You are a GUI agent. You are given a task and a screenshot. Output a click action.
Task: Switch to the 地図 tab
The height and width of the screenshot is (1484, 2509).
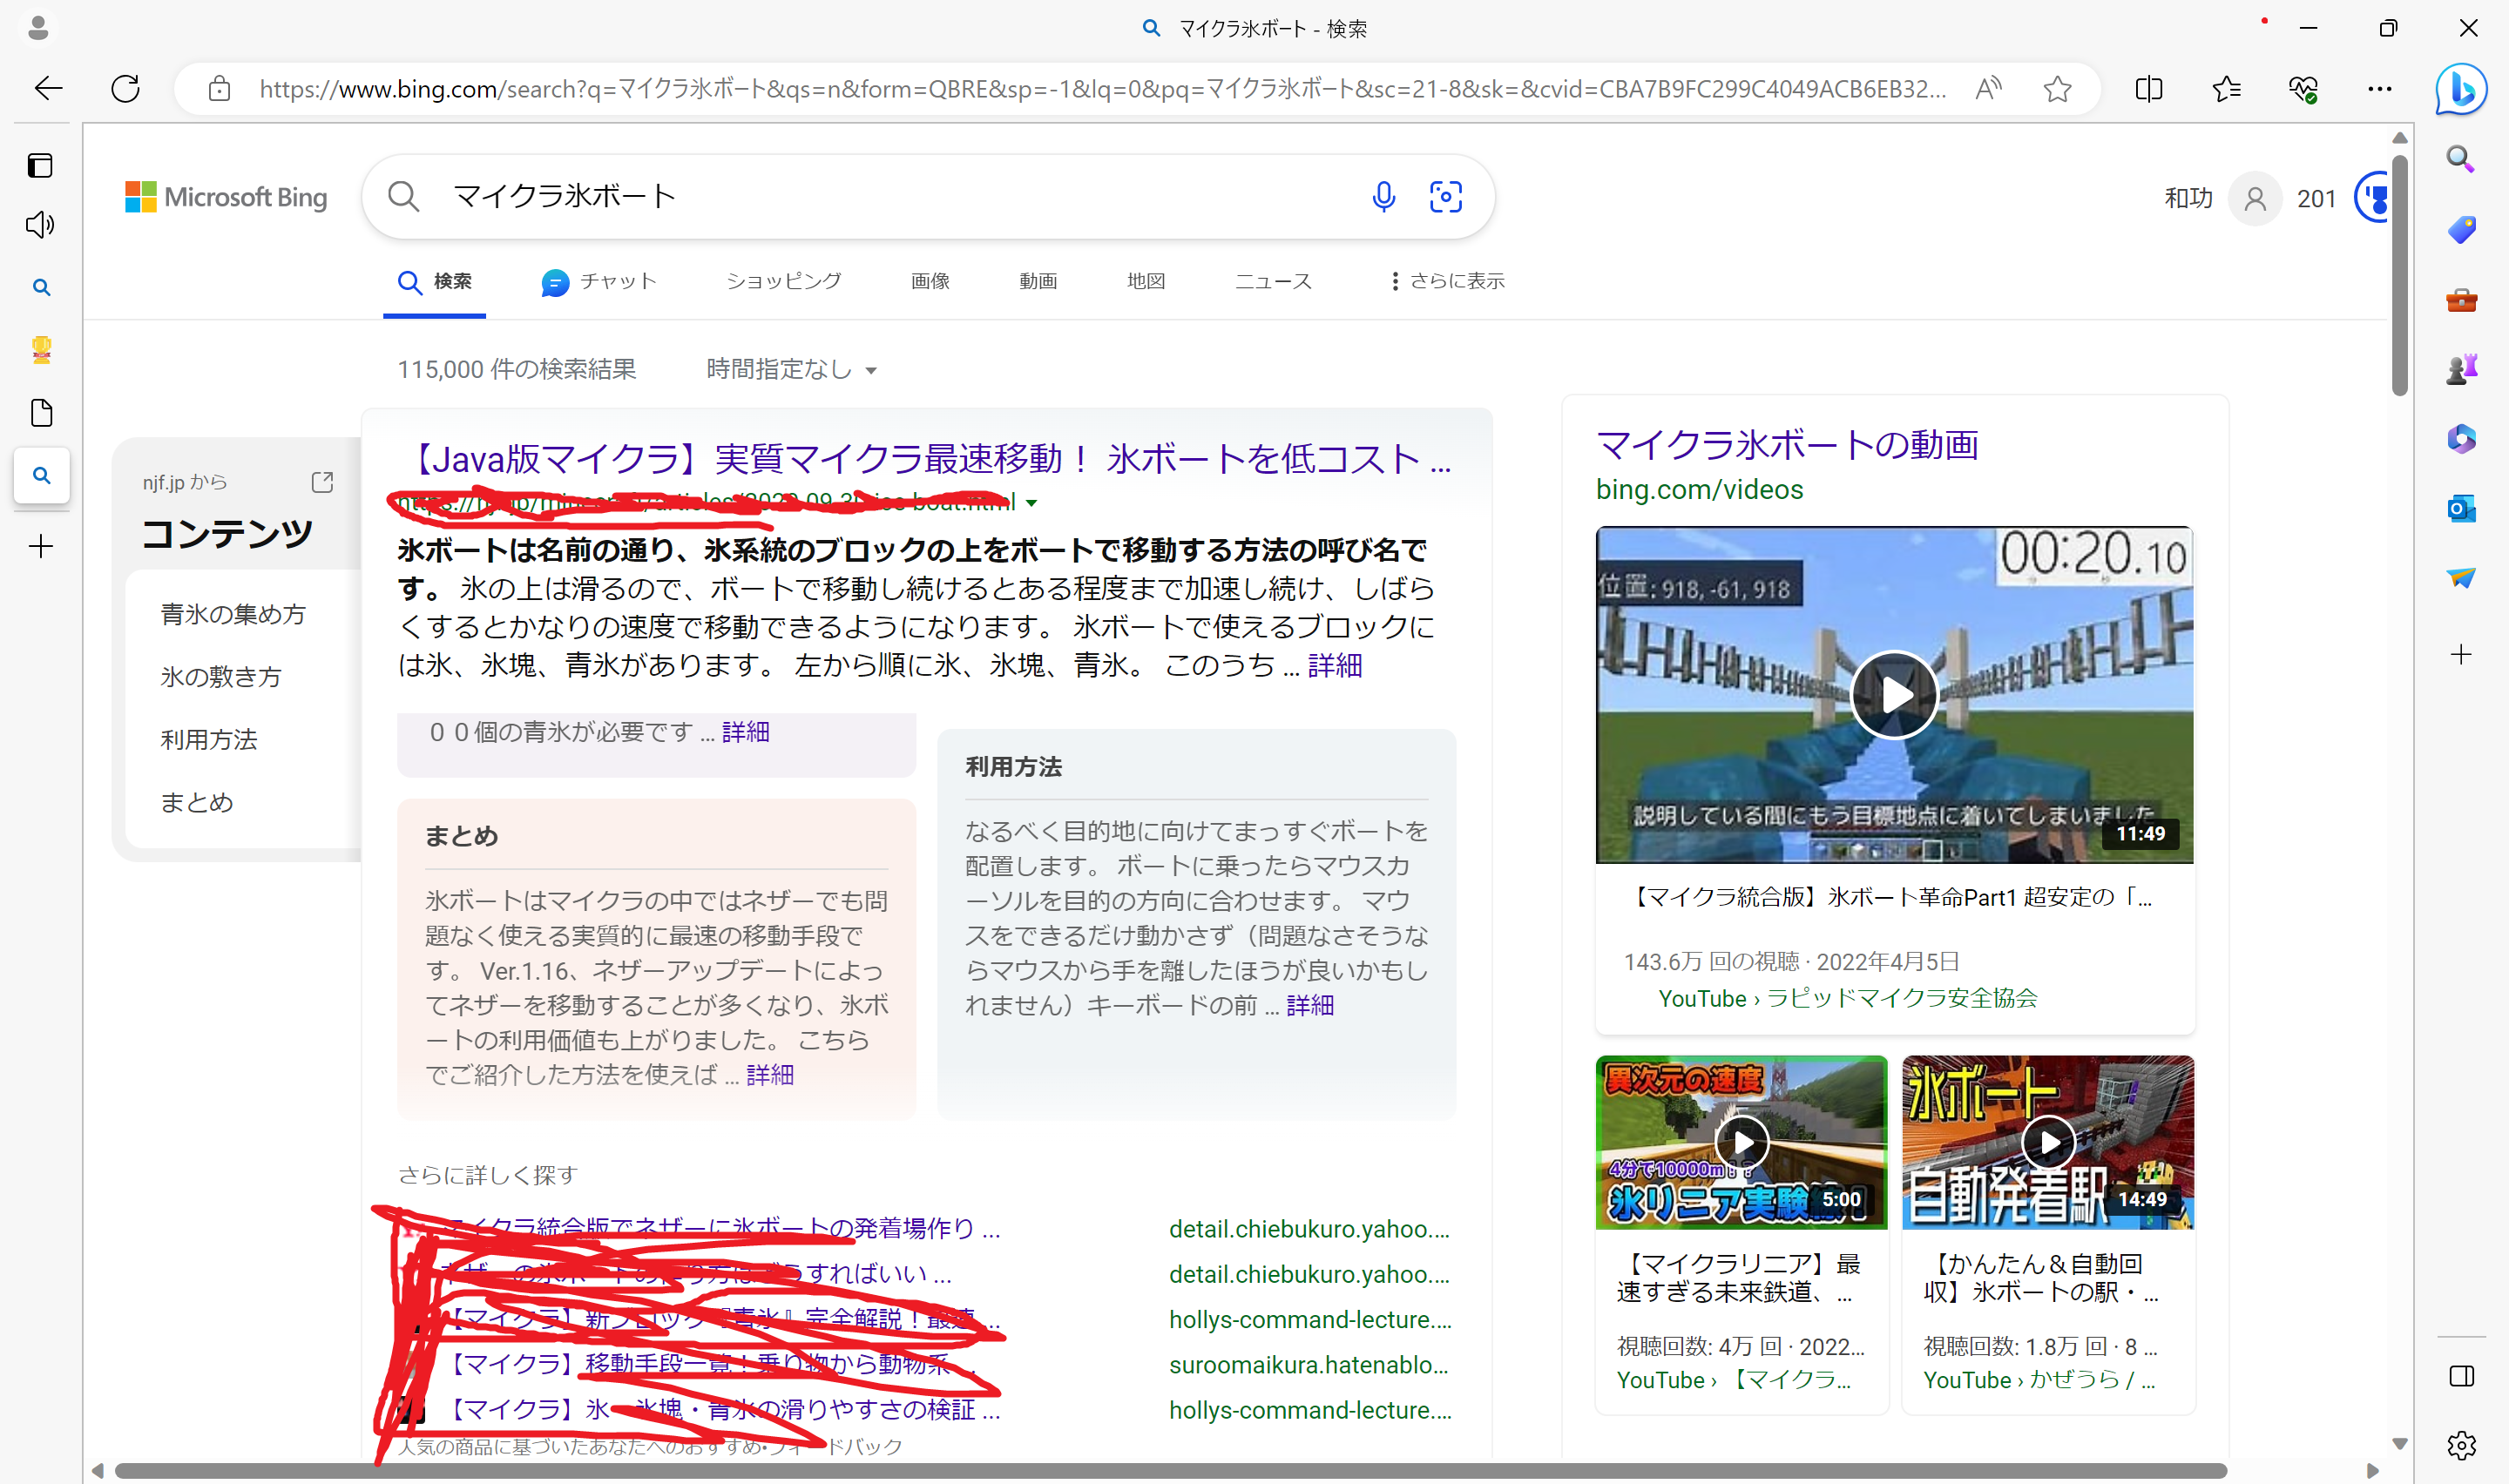1146,281
